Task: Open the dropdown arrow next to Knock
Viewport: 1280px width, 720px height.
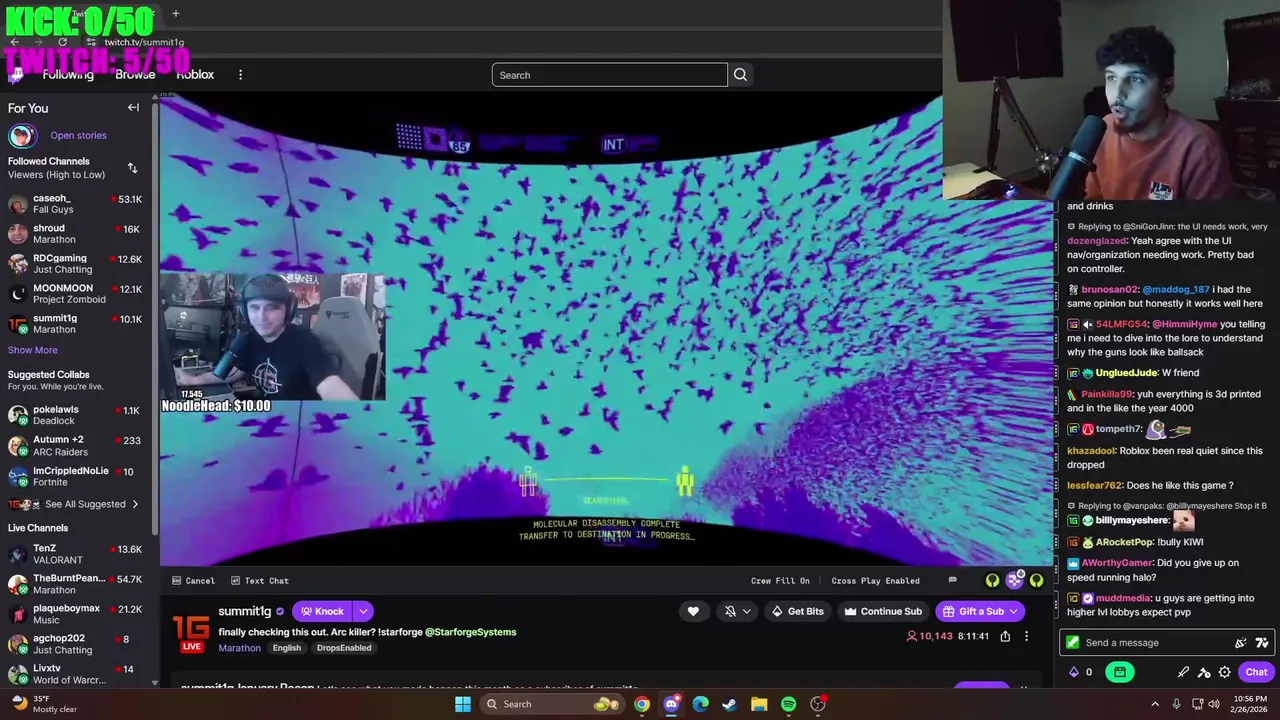Action: click(363, 611)
